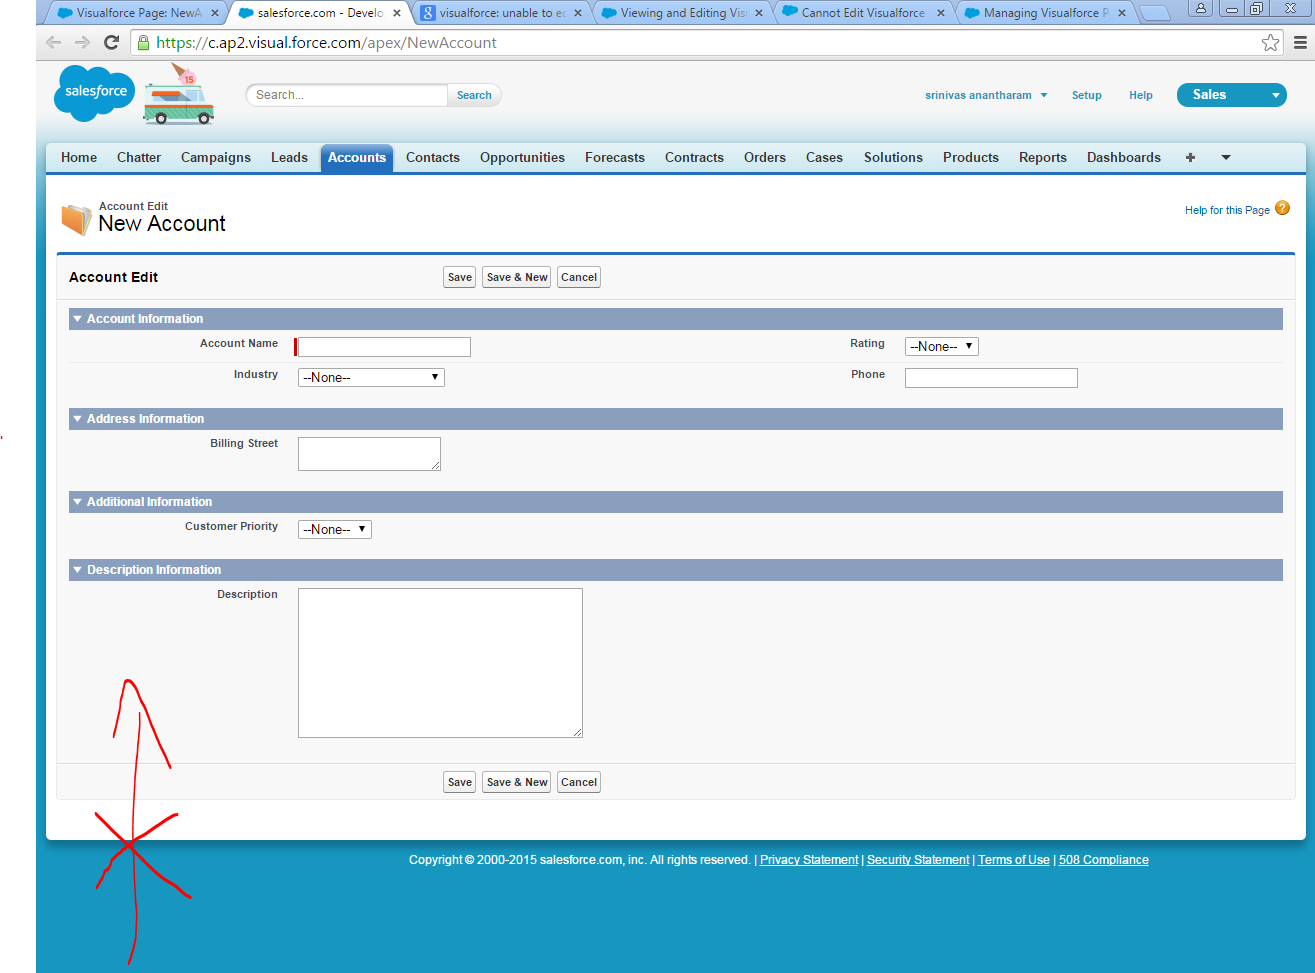Collapse the Description Information section
This screenshot has height=973, width=1315.
pos(77,570)
